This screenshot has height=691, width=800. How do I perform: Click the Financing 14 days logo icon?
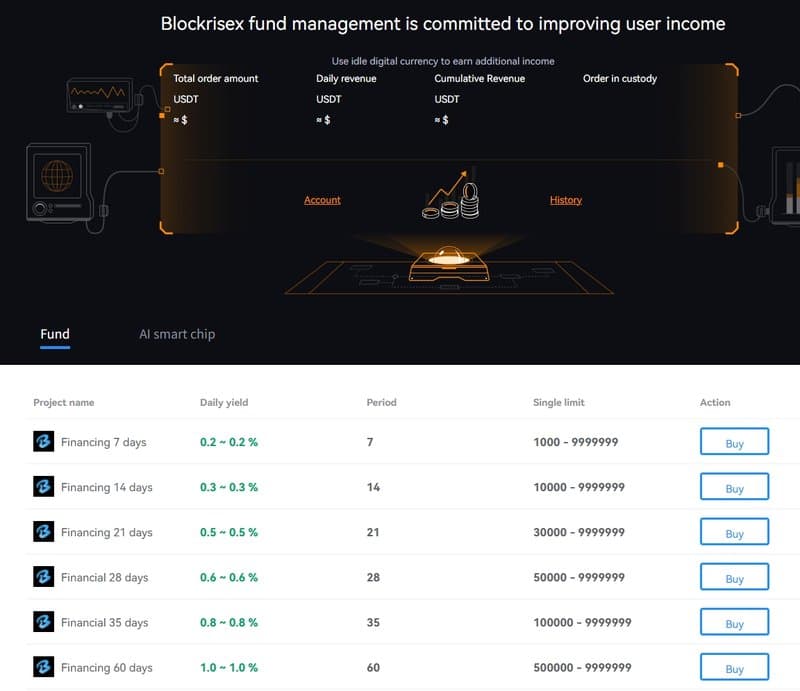(43, 486)
